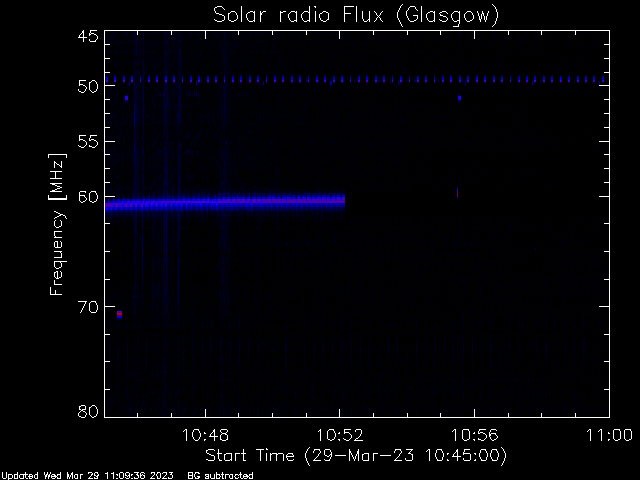Click the 'BG subtracted' note
The width and height of the screenshot is (640, 480).
point(220,476)
